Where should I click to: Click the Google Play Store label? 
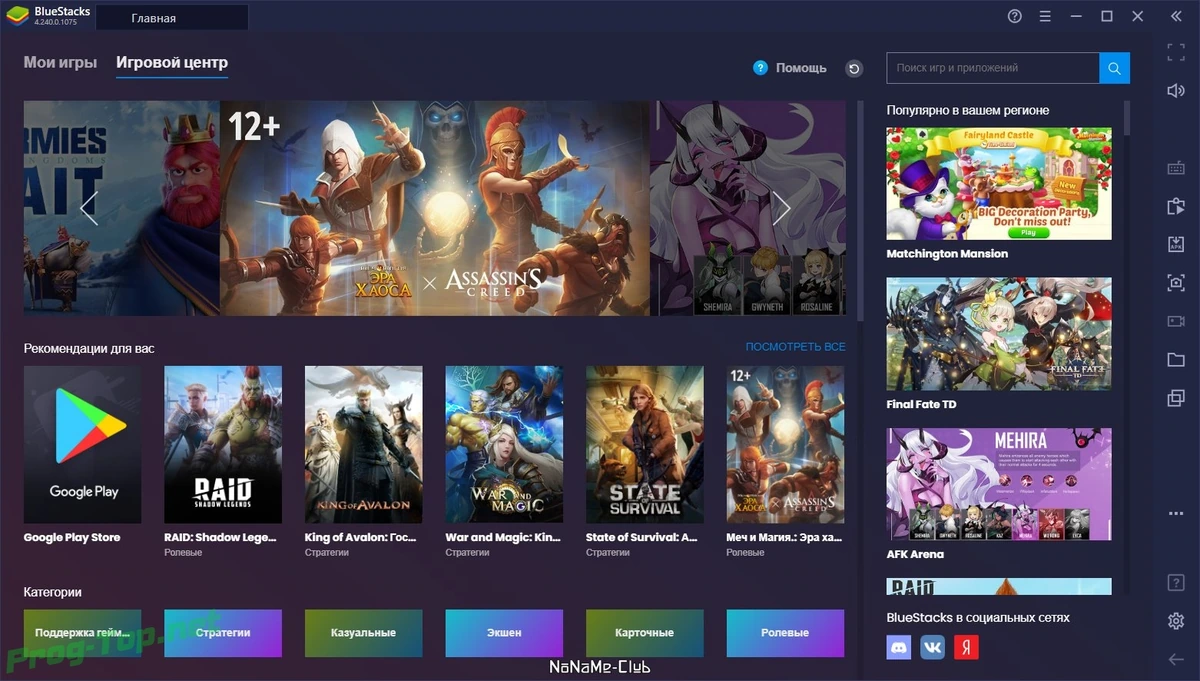pos(72,538)
